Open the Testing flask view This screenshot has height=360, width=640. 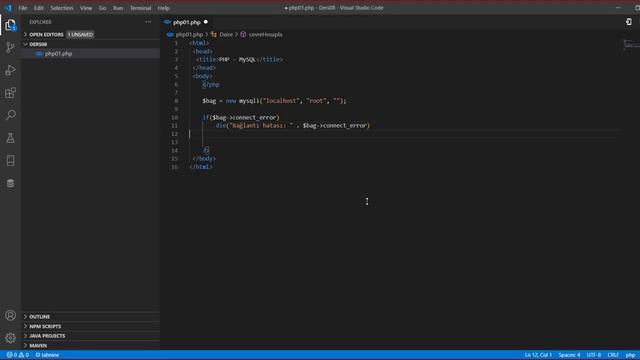point(10,138)
